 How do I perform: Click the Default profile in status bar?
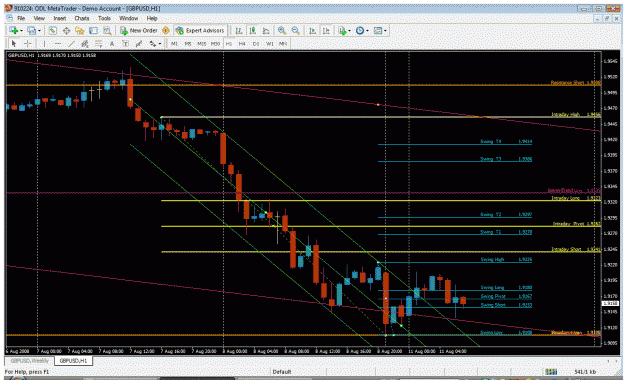pos(282,372)
